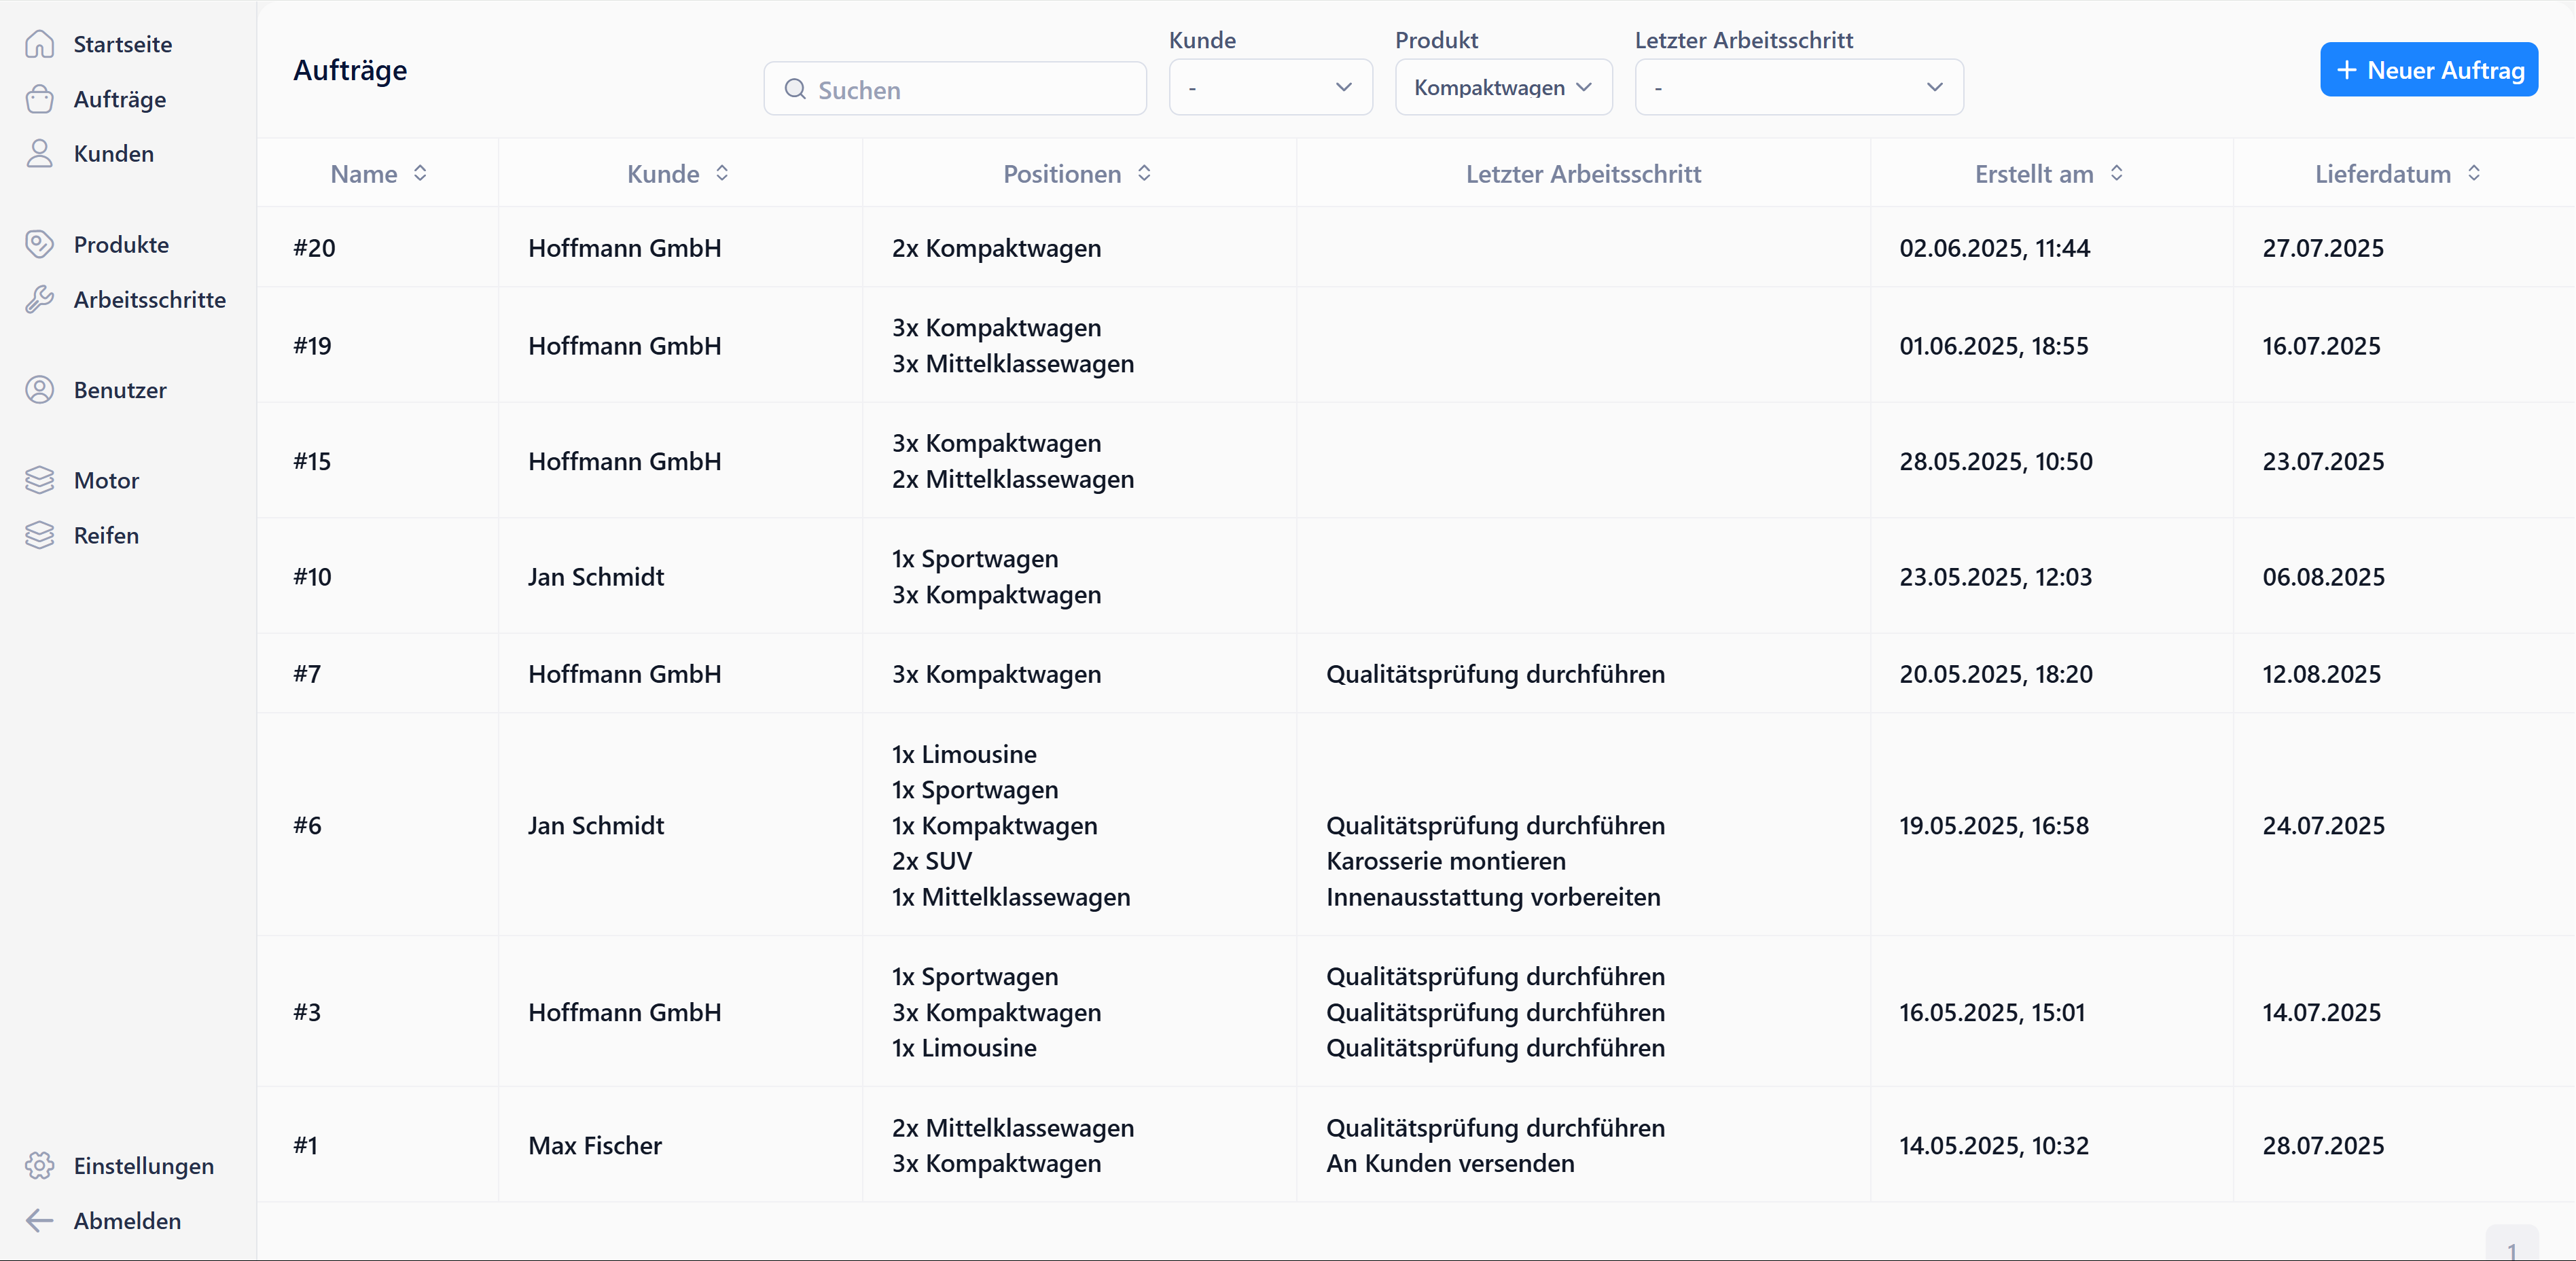Image resolution: width=2576 pixels, height=1261 pixels.
Task: Click the Suchen search field
Action: pyautogui.click(x=955, y=89)
